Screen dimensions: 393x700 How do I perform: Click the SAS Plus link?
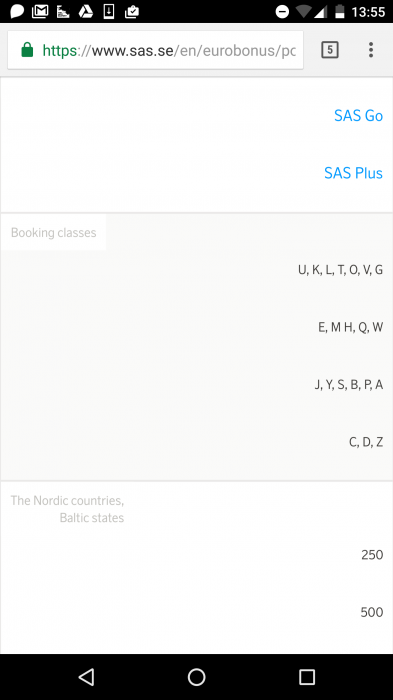click(x=353, y=173)
